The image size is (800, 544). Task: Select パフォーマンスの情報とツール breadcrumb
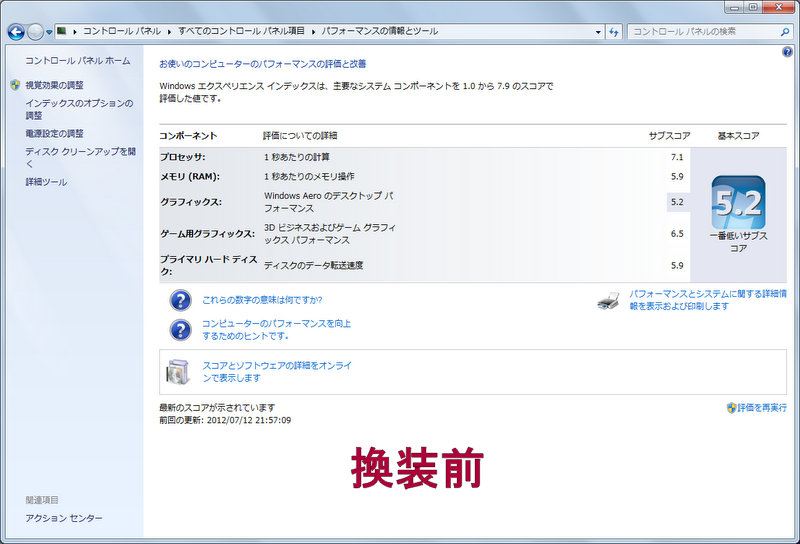(380, 31)
